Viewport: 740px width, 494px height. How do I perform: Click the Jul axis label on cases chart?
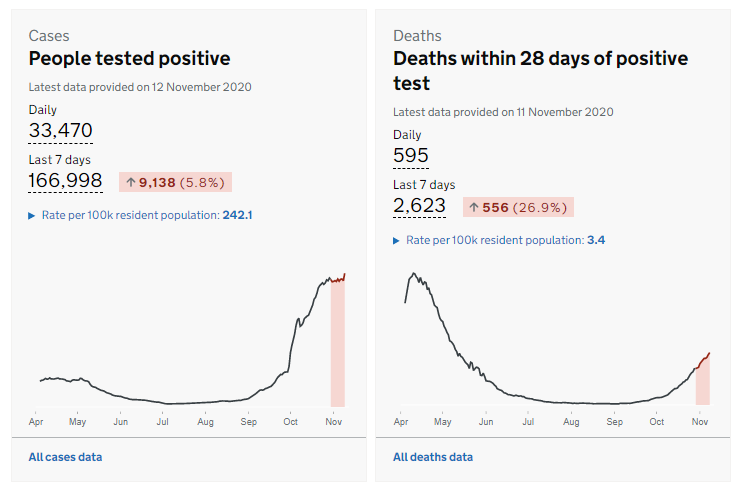tap(163, 422)
